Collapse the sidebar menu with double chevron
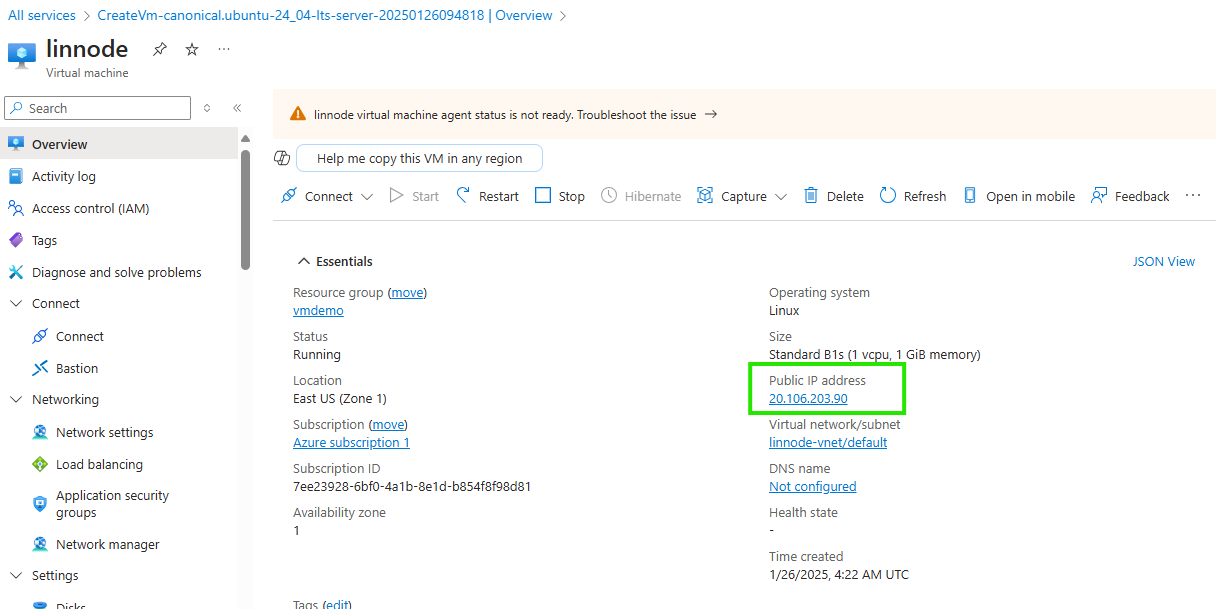1216x609 pixels. (x=237, y=108)
